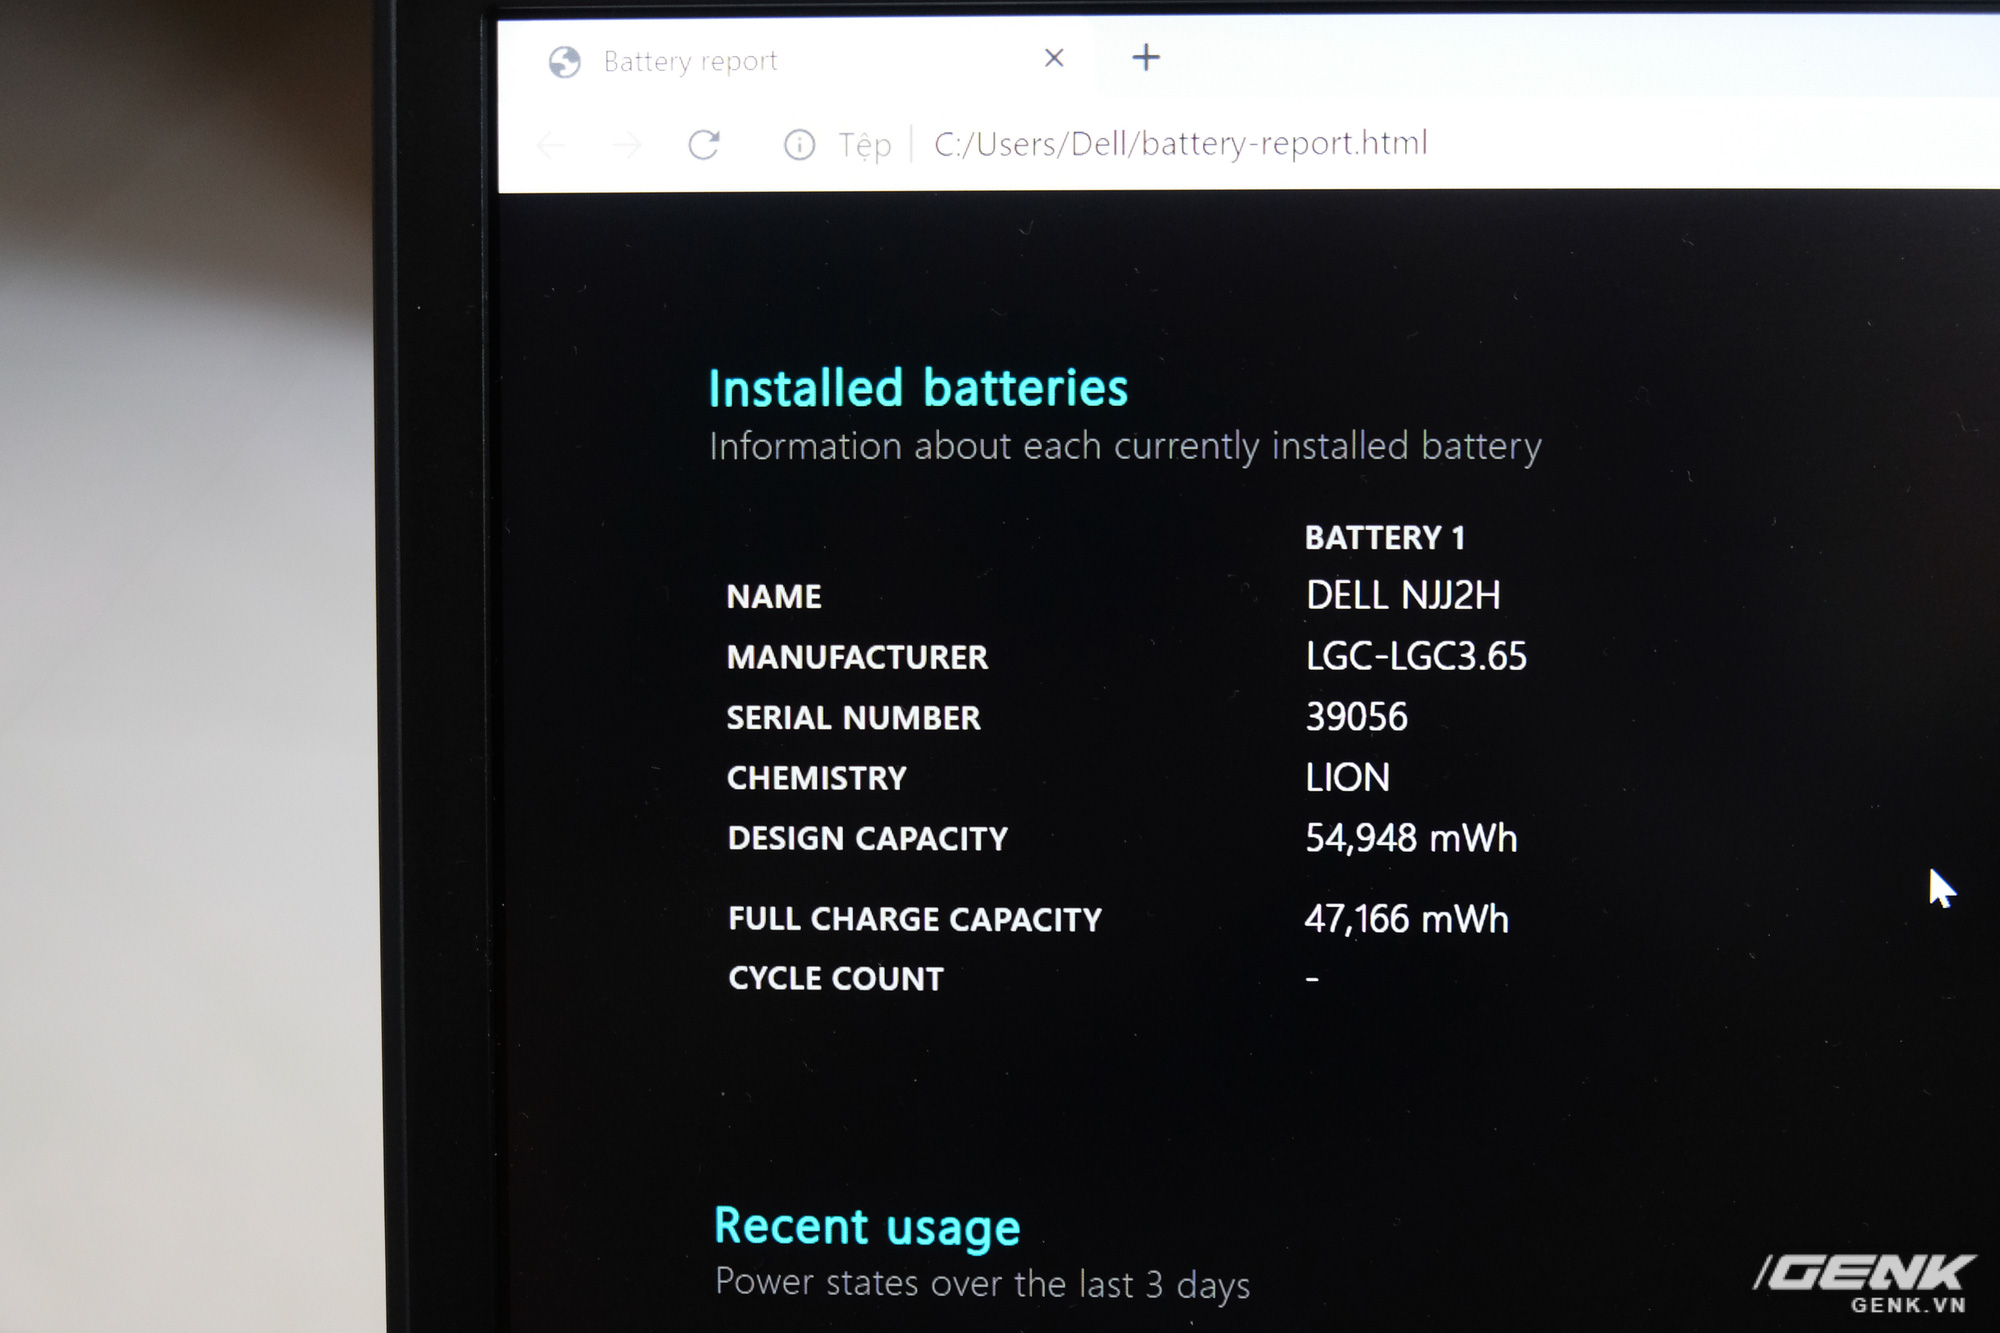Screen dimensions: 2000x1333
Task: Click the globe favicon on Battery report tab
Action: [565, 62]
